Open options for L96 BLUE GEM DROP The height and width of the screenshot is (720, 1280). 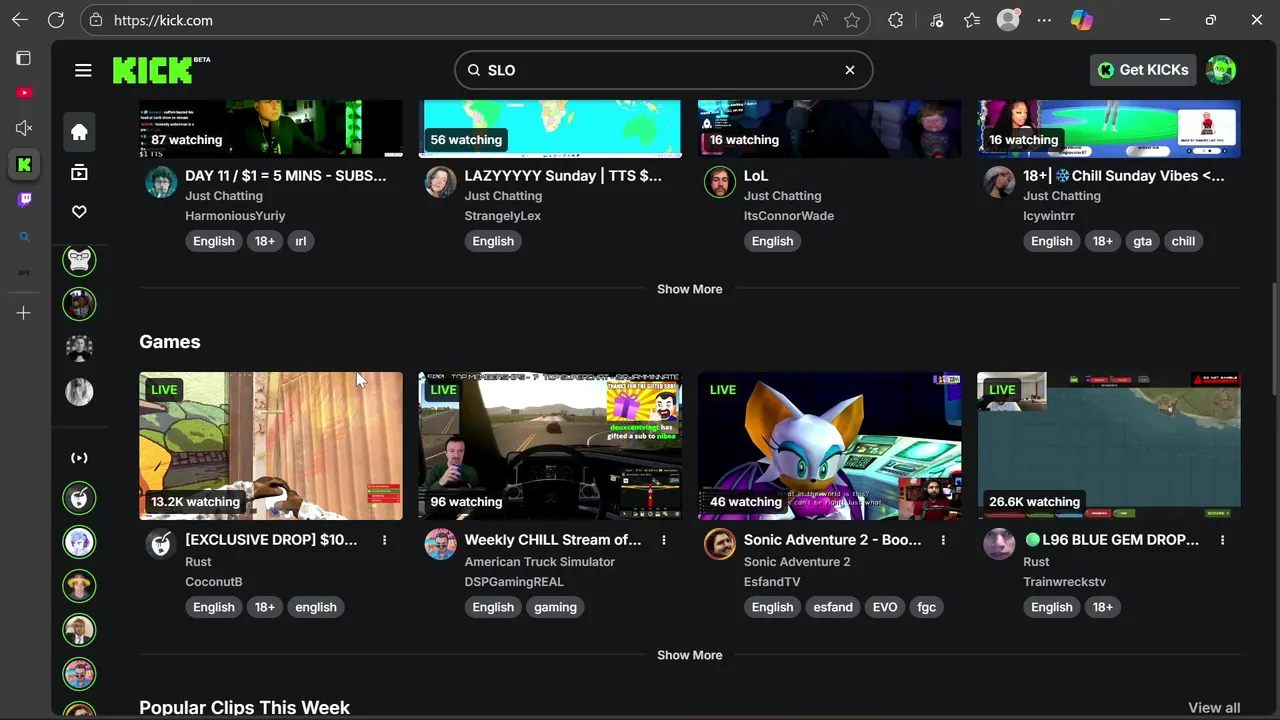[x=1222, y=540]
